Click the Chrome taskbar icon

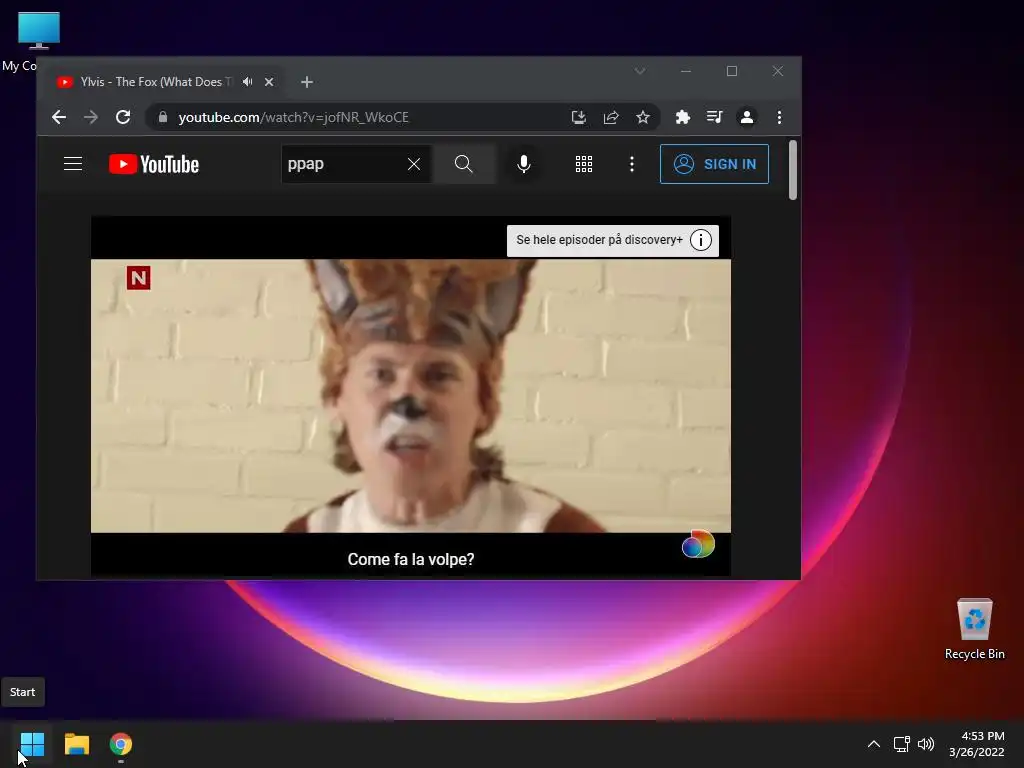pyautogui.click(x=121, y=744)
